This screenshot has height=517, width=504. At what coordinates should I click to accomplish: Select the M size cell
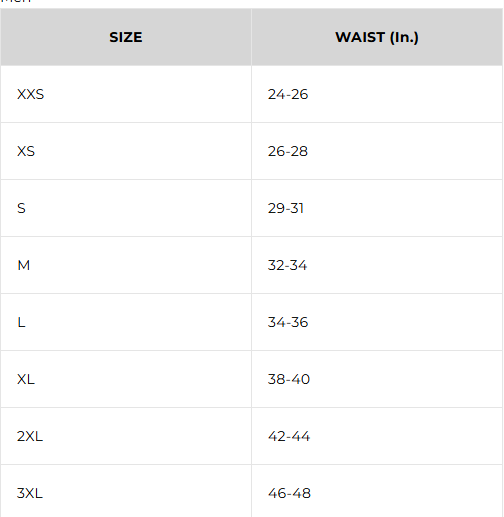click(x=126, y=265)
